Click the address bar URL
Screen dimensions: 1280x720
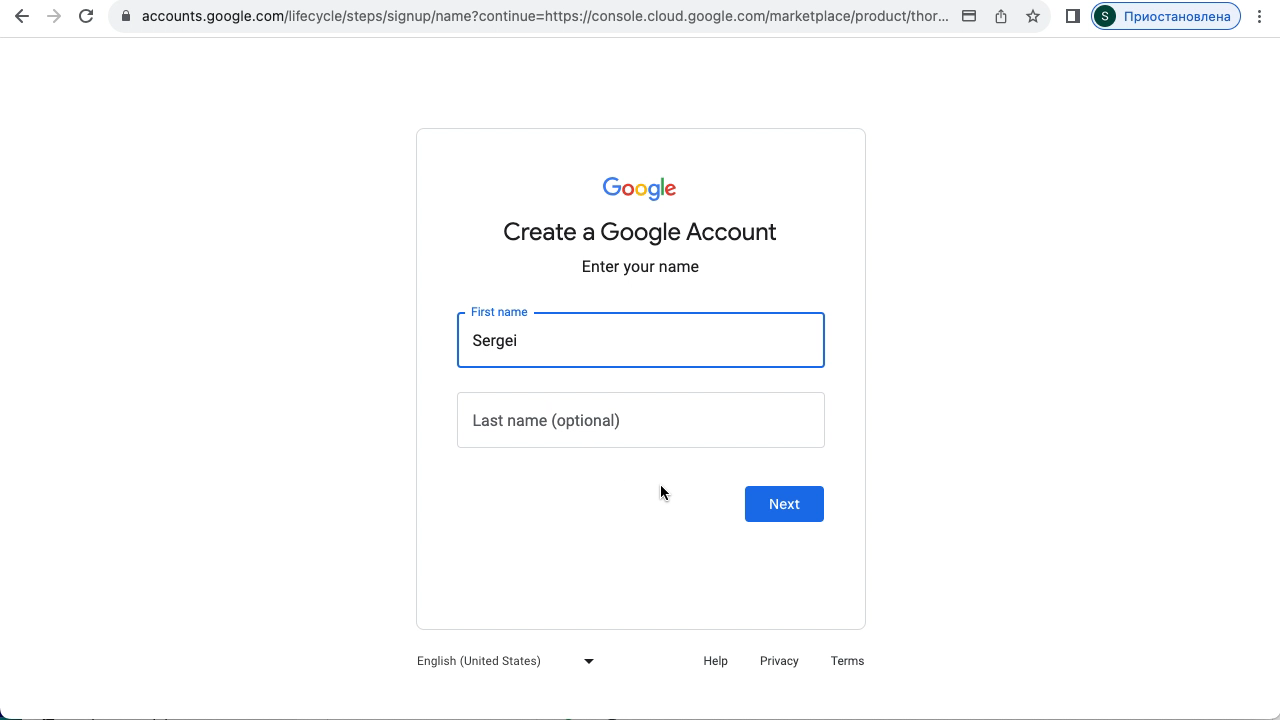click(x=545, y=16)
